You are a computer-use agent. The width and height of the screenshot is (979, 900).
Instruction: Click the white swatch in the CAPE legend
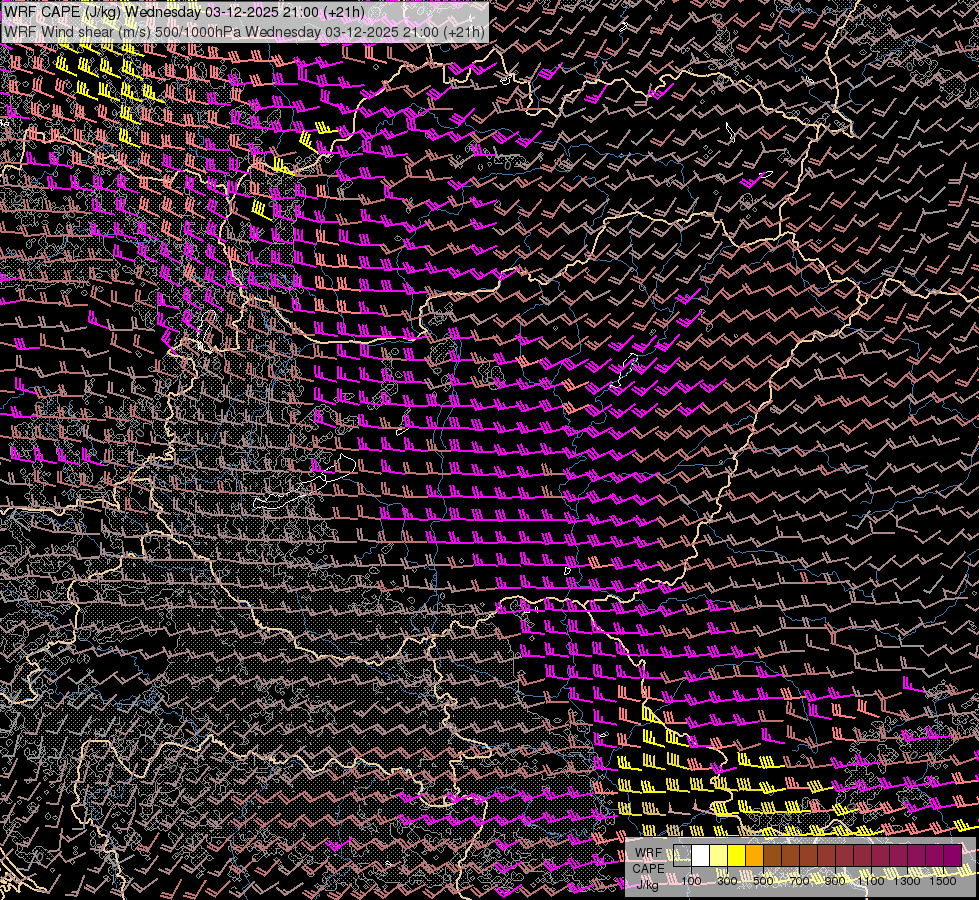[x=700, y=856]
